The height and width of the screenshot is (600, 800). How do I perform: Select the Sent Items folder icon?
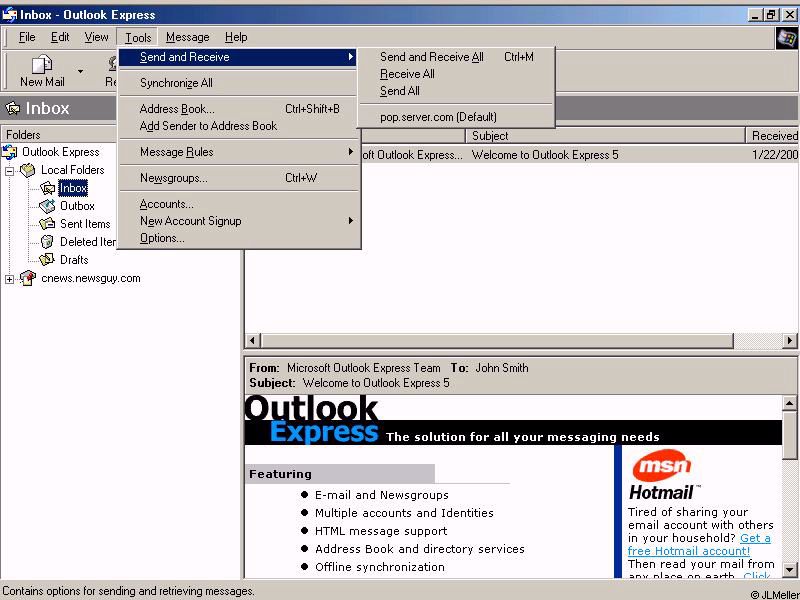pyautogui.click(x=47, y=224)
